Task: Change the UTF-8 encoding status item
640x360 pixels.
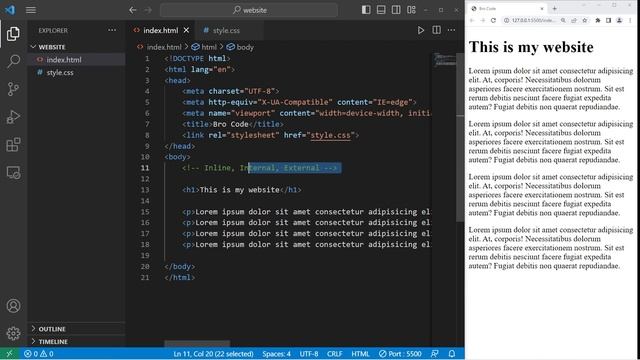Action: coord(309,353)
